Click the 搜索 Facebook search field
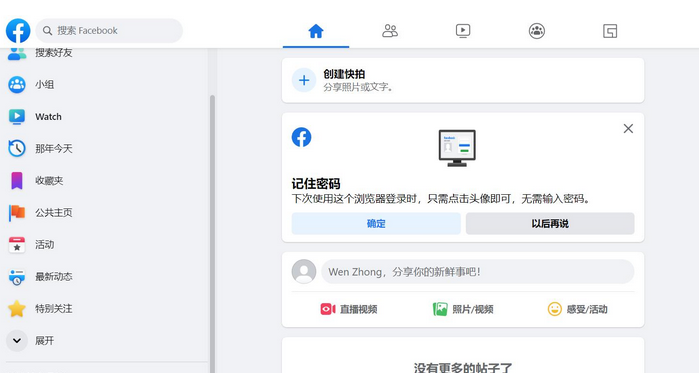The height and width of the screenshot is (373, 700). tap(109, 30)
